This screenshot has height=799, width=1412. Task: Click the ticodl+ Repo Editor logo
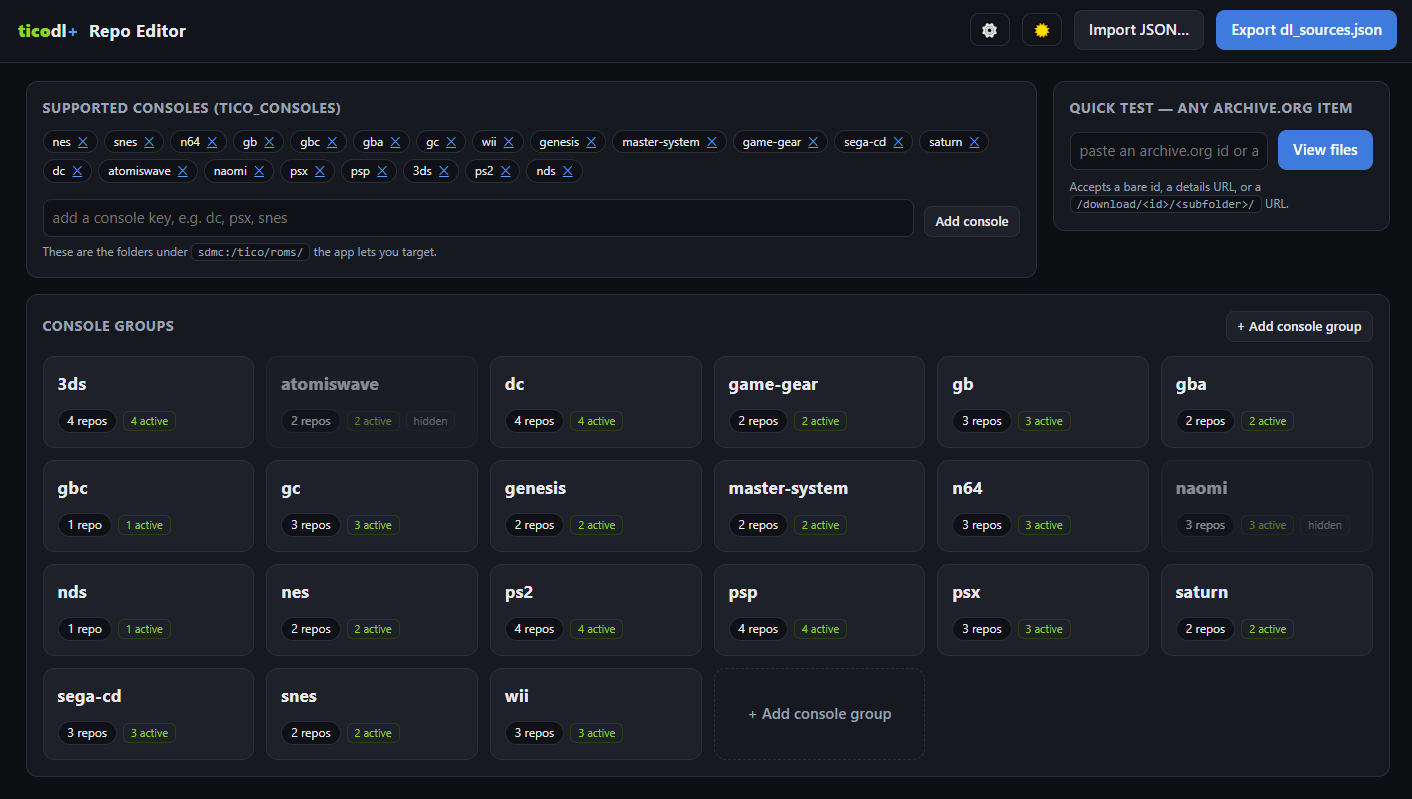[102, 31]
